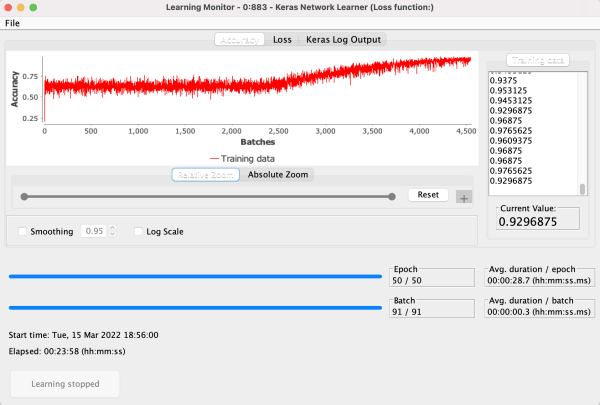Select the Training data tab in the values panel

(x=538, y=60)
